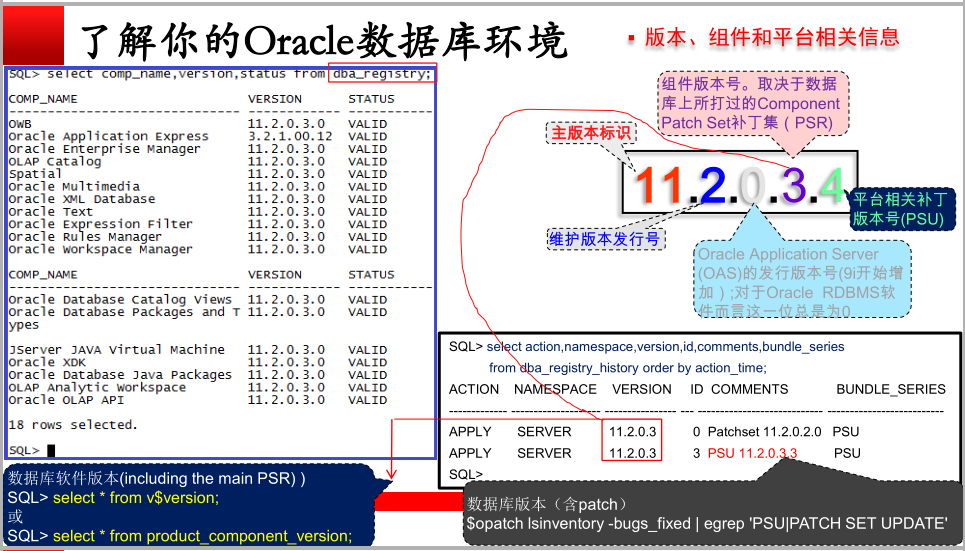Click the first STATUS column header

click(371, 99)
